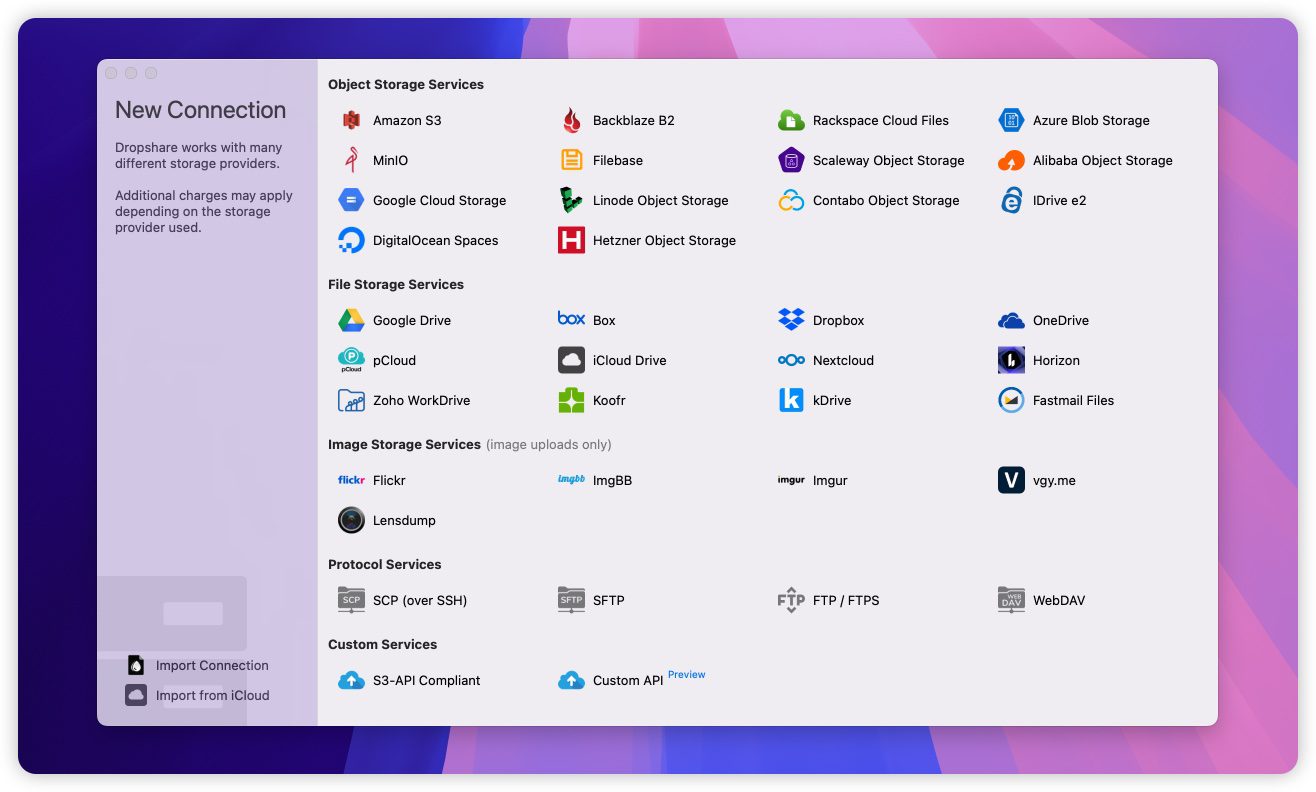1316x792 pixels.
Task: Choose the Google Drive triangle icon
Action: [351, 320]
